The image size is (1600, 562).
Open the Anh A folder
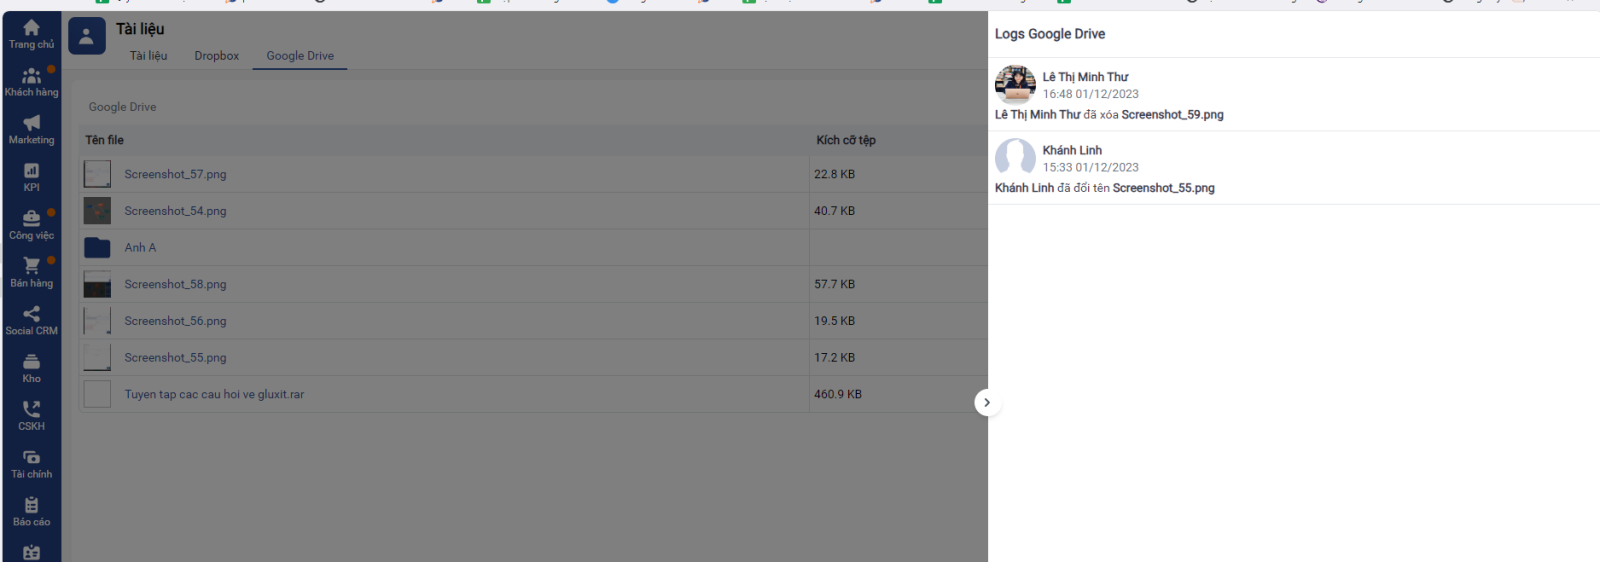[140, 248]
